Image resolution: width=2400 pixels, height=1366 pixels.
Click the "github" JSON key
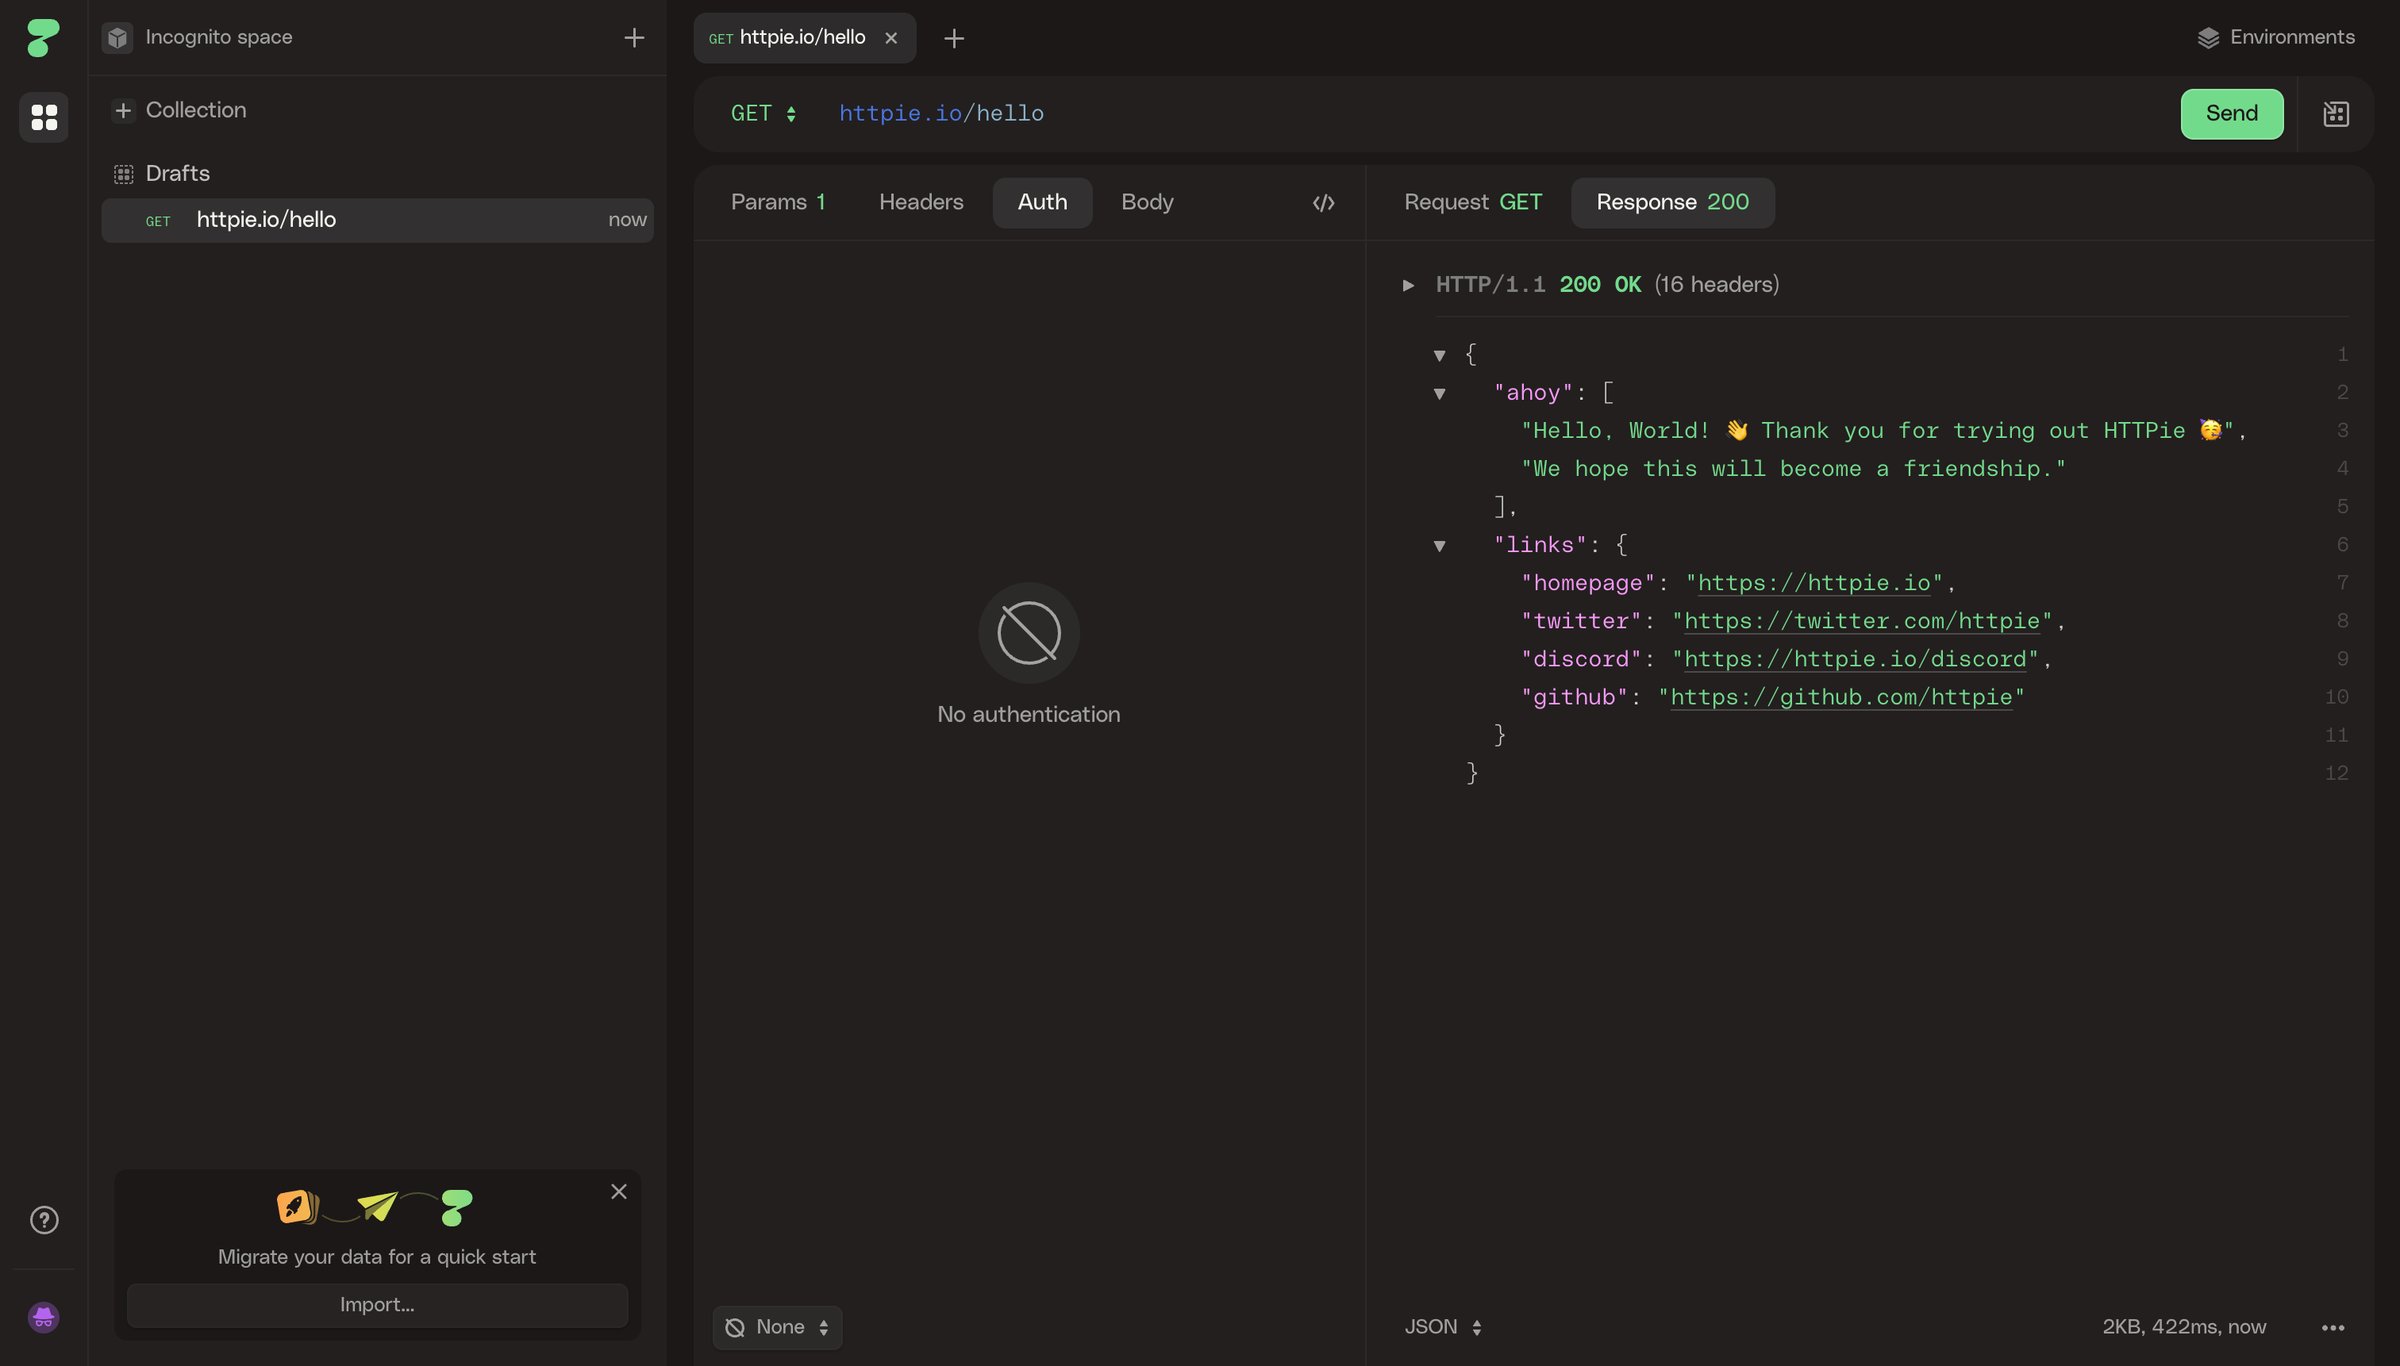click(x=1575, y=697)
